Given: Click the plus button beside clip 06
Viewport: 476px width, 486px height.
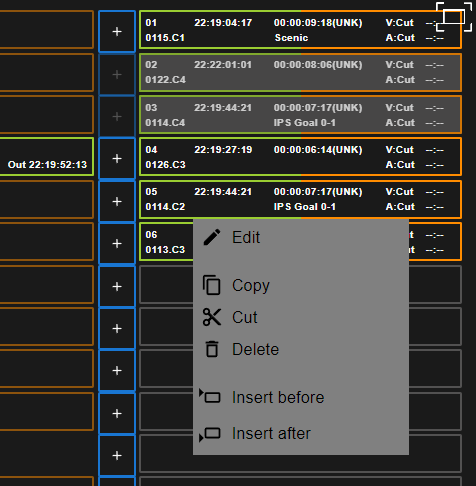Looking at the screenshot, I should [117, 244].
